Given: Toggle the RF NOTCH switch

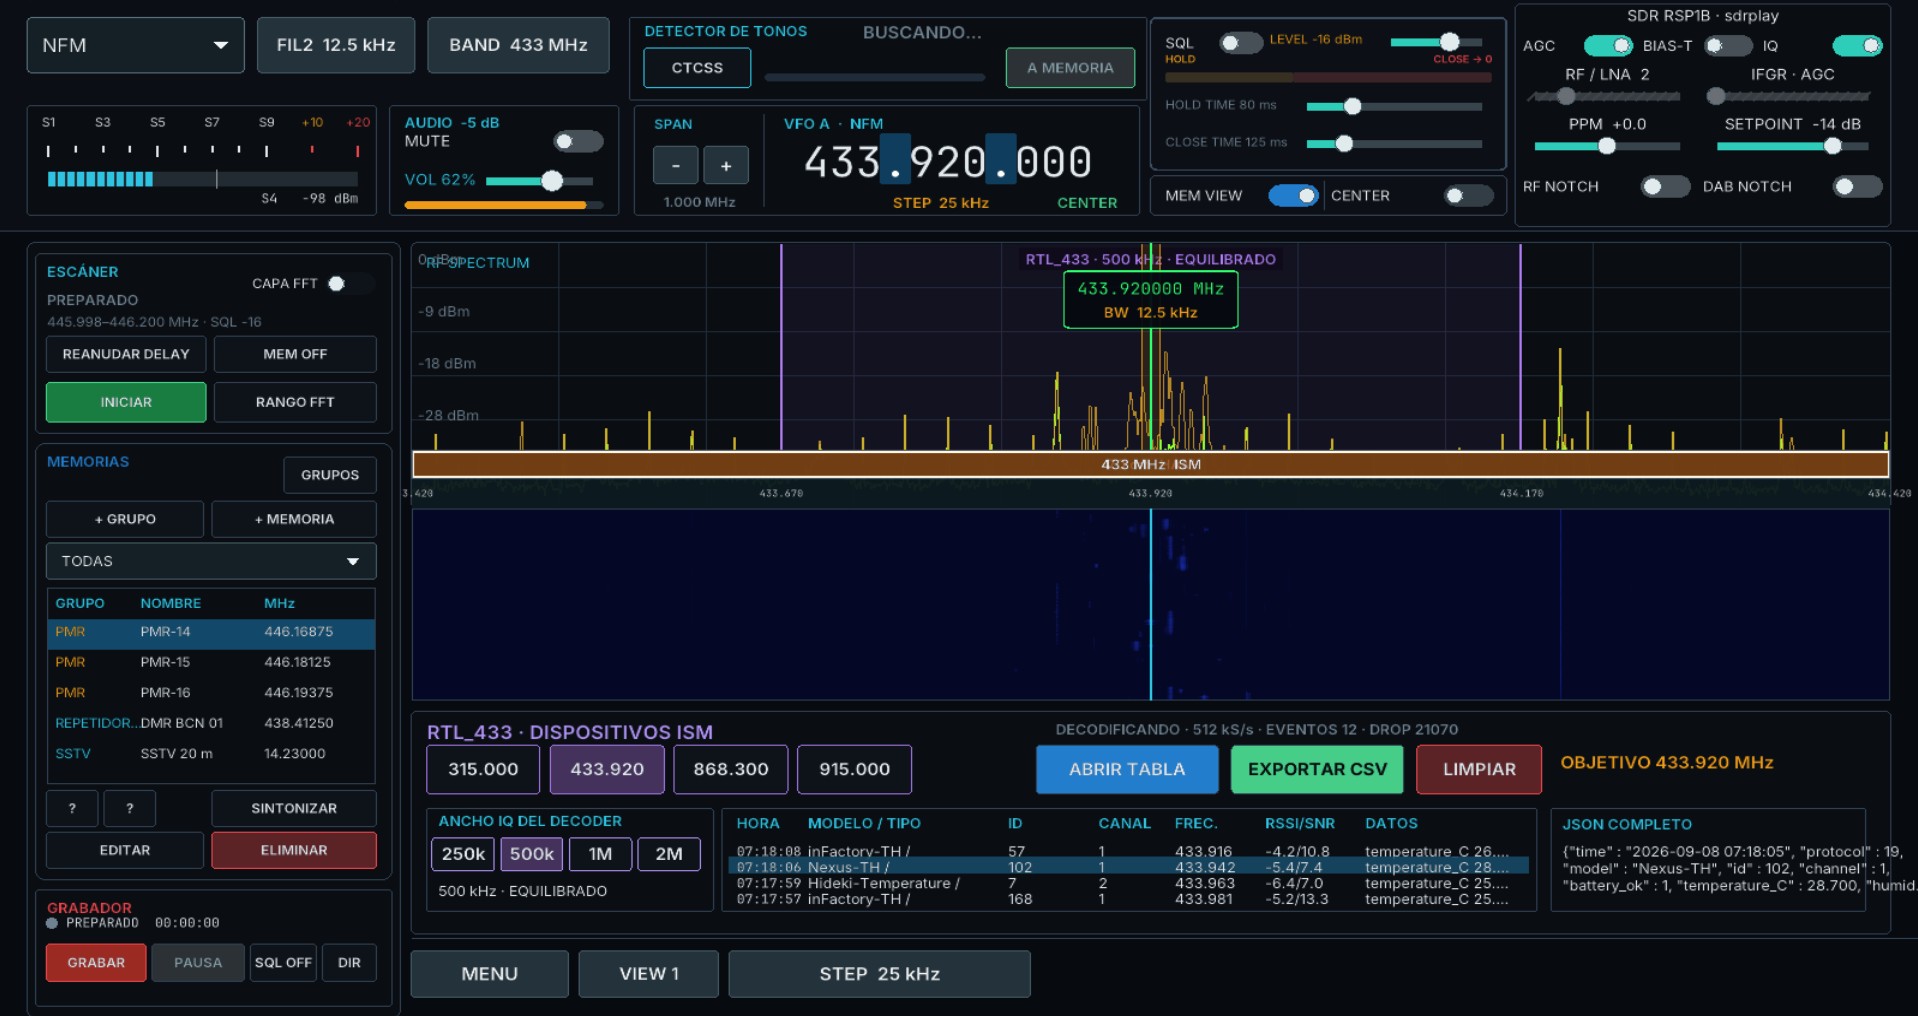Looking at the screenshot, I should click(x=1665, y=187).
